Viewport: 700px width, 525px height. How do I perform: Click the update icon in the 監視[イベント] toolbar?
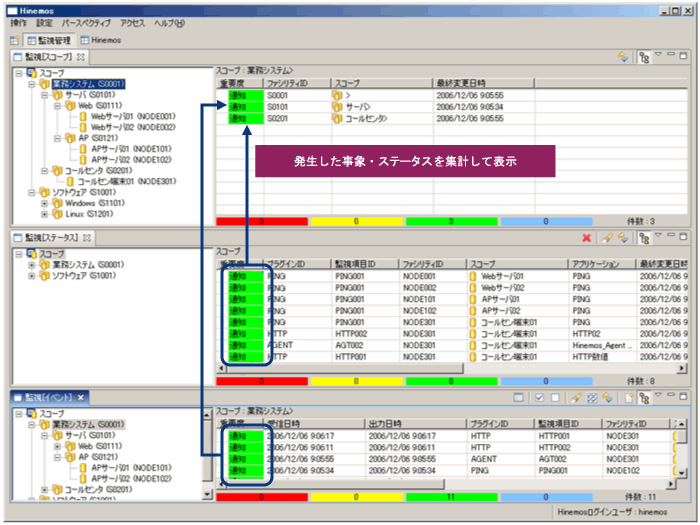tap(607, 397)
